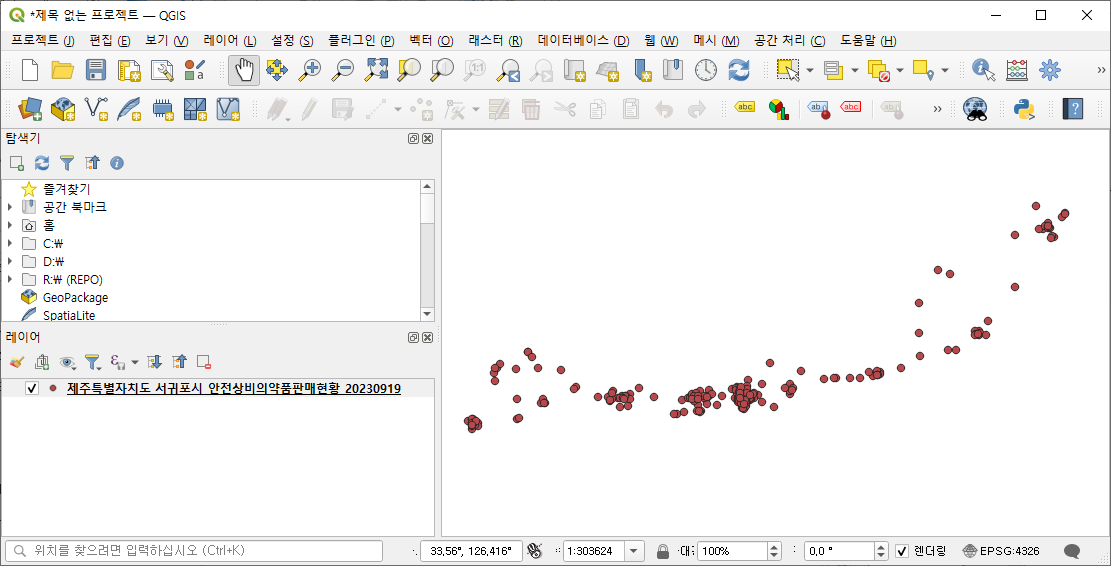
Task: Open the Python console
Action: point(1024,108)
